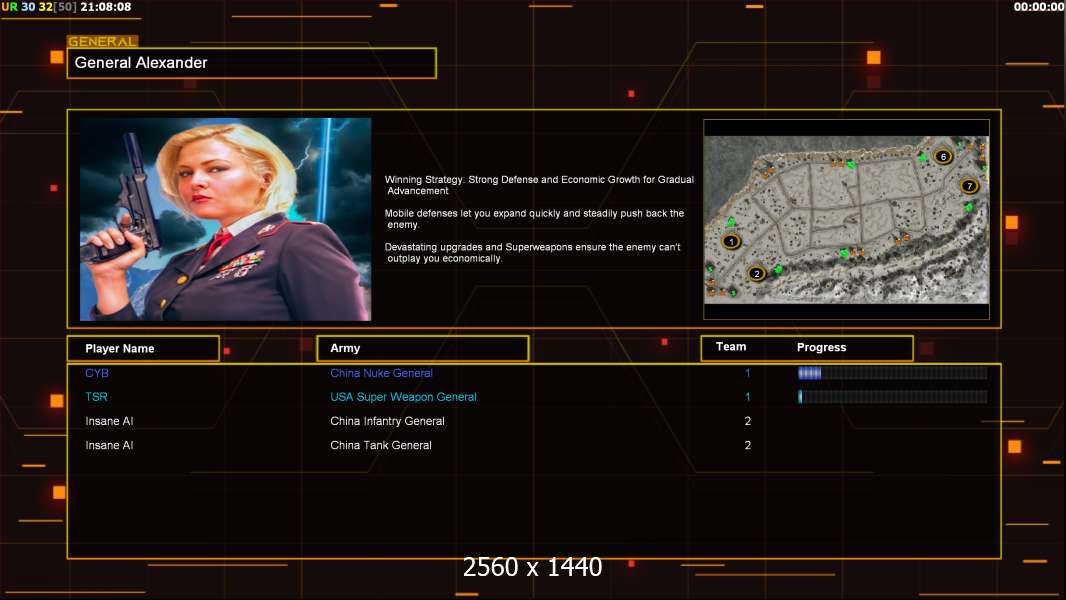Click team number in China Tank General row
Screen dimensions: 1066x600
[x=748, y=445]
